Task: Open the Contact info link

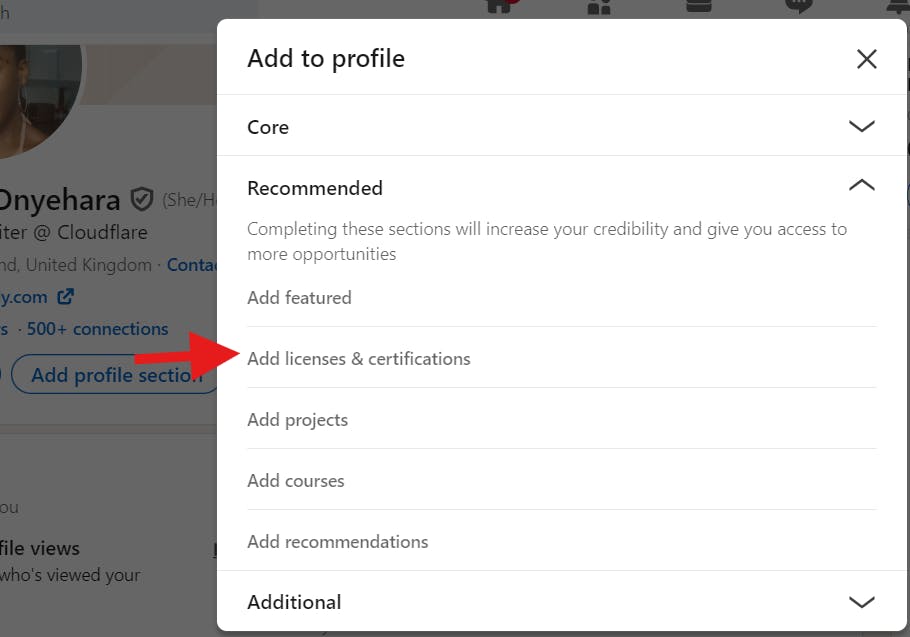Action: click(x=192, y=265)
